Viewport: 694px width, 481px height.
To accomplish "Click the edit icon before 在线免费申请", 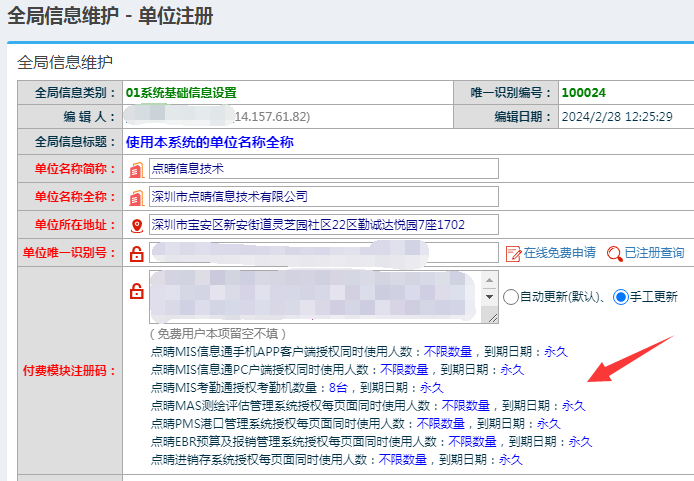I will click(x=513, y=253).
